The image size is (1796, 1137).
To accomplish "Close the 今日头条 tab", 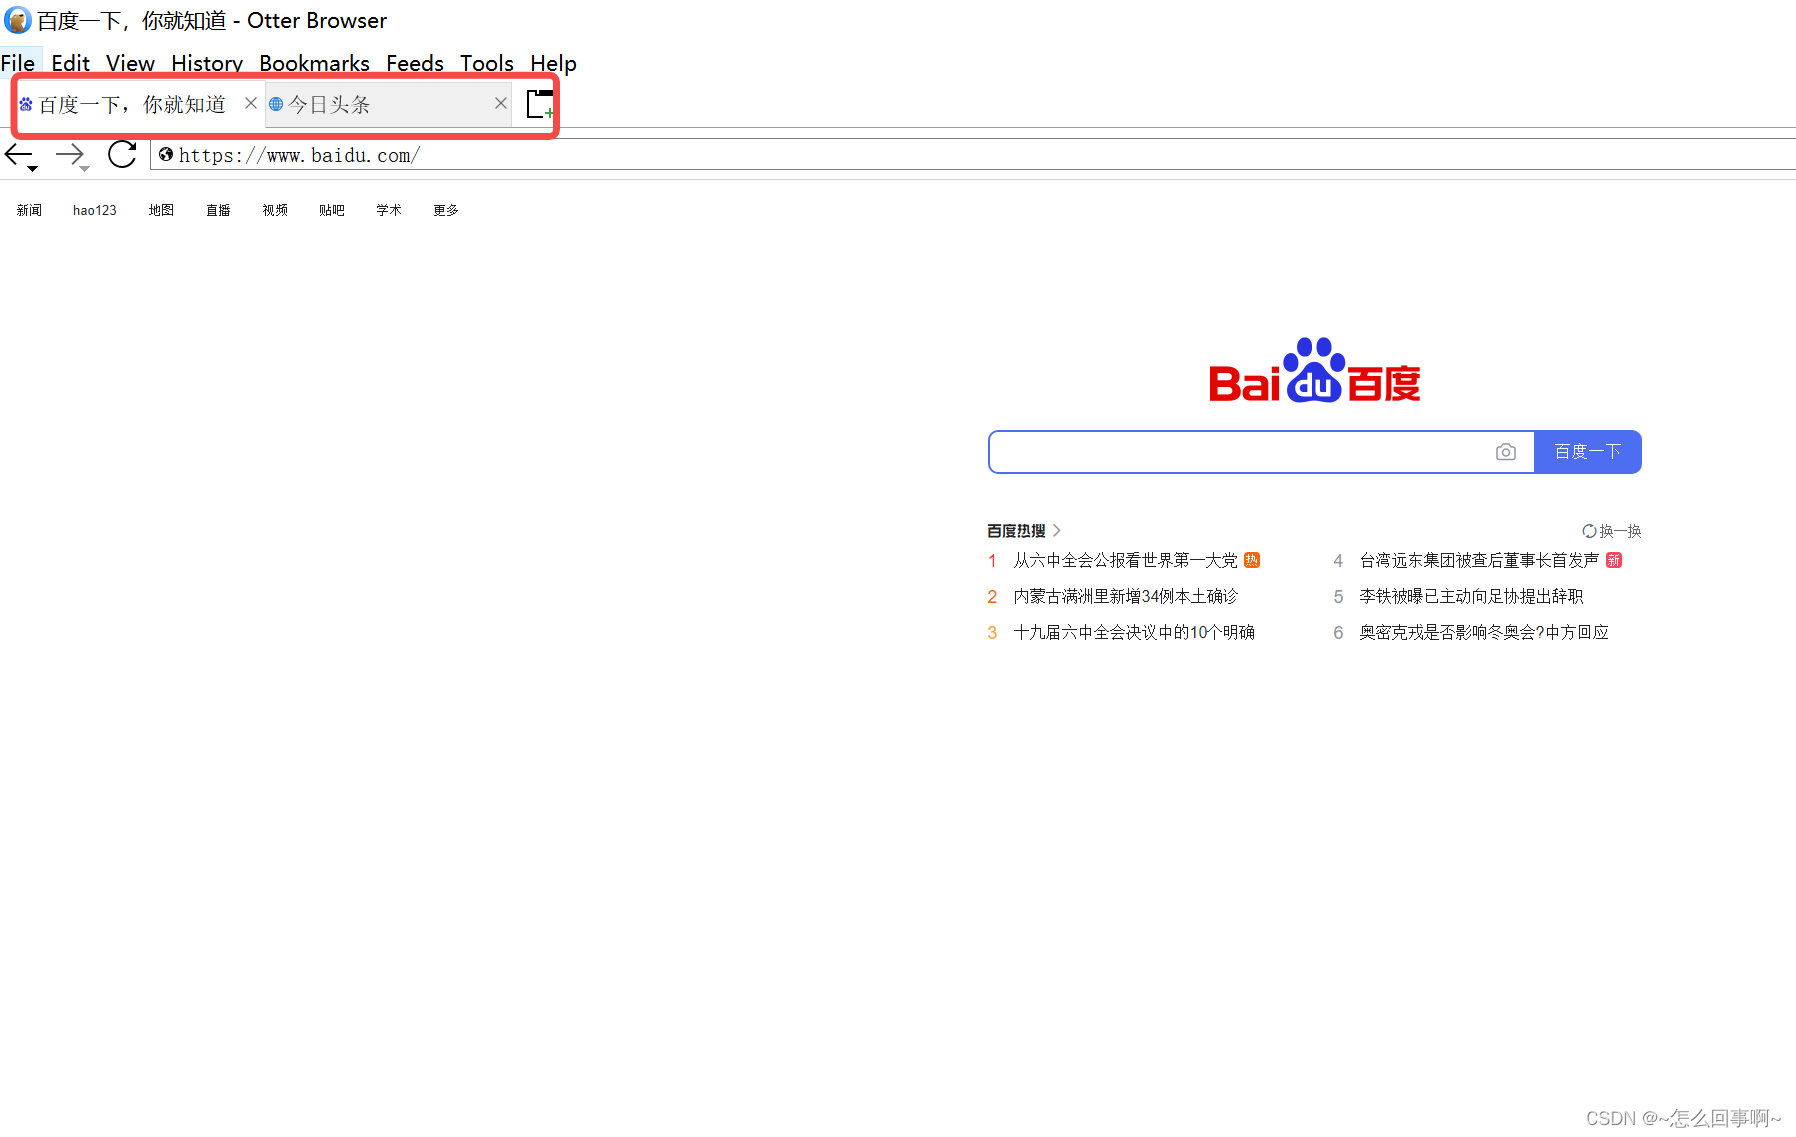I will point(501,103).
